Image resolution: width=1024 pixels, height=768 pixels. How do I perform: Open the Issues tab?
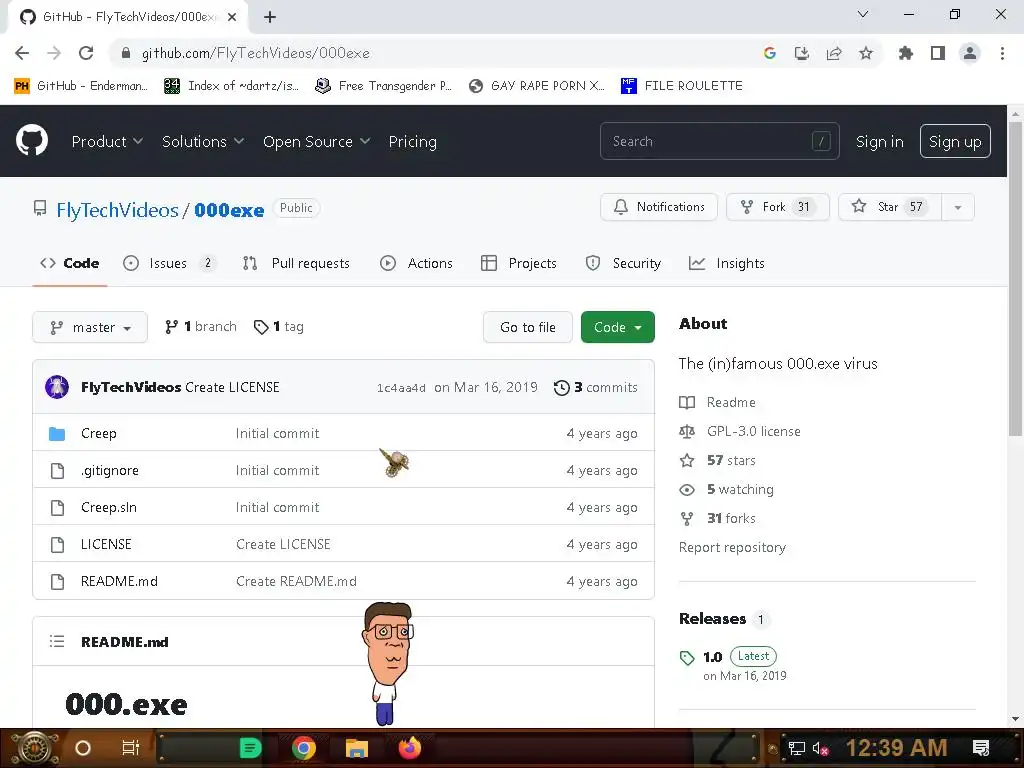tap(169, 263)
